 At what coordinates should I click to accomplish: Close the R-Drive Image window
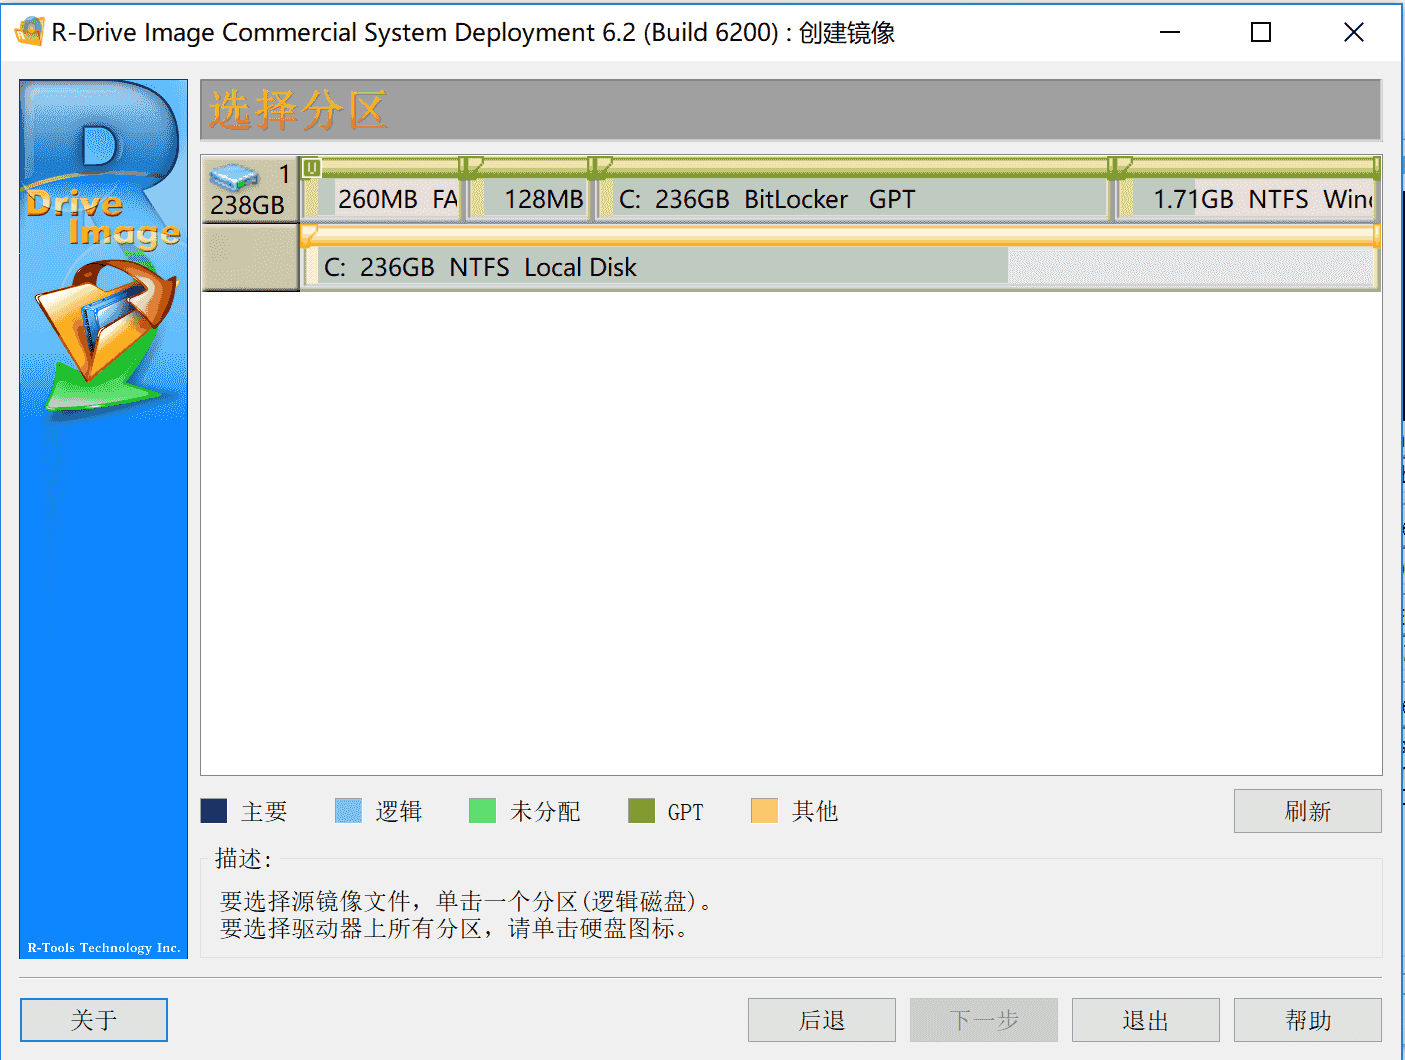click(x=1354, y=32)
